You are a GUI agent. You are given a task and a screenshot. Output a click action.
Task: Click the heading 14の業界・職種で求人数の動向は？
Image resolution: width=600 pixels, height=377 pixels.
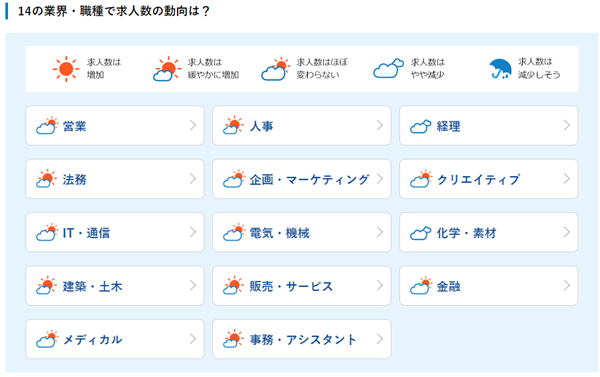(114, 11)
